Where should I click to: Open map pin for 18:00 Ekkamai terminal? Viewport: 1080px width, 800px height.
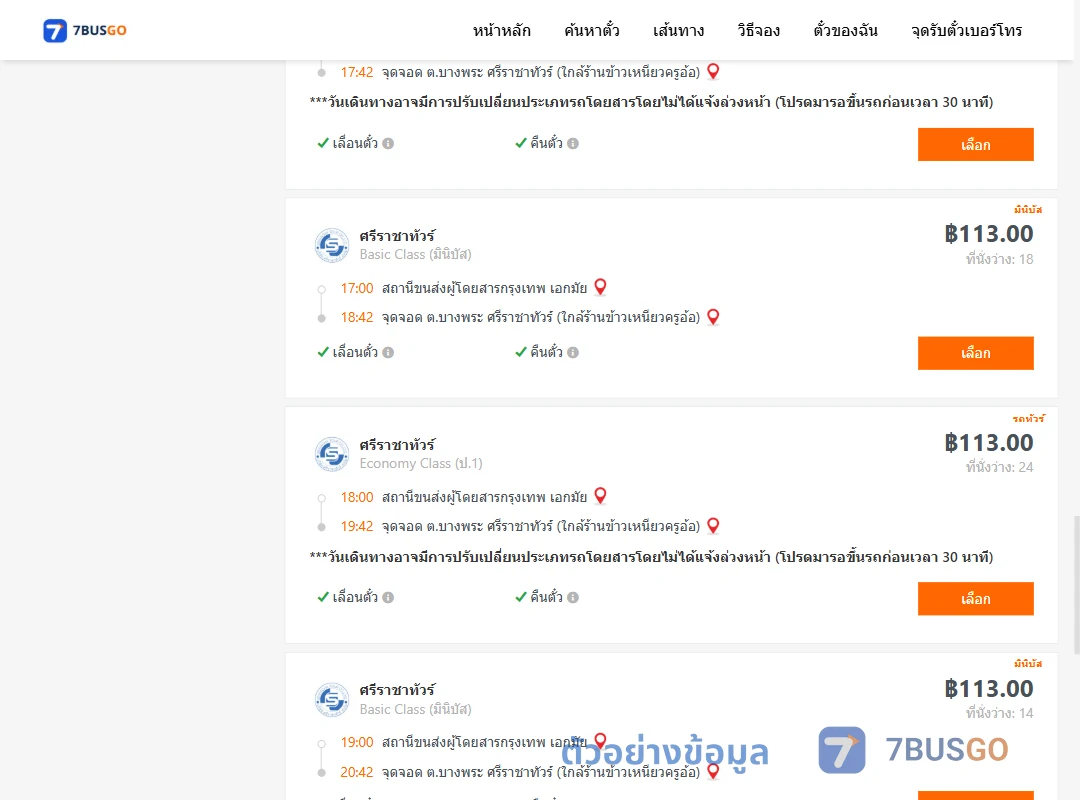(601, 495)
